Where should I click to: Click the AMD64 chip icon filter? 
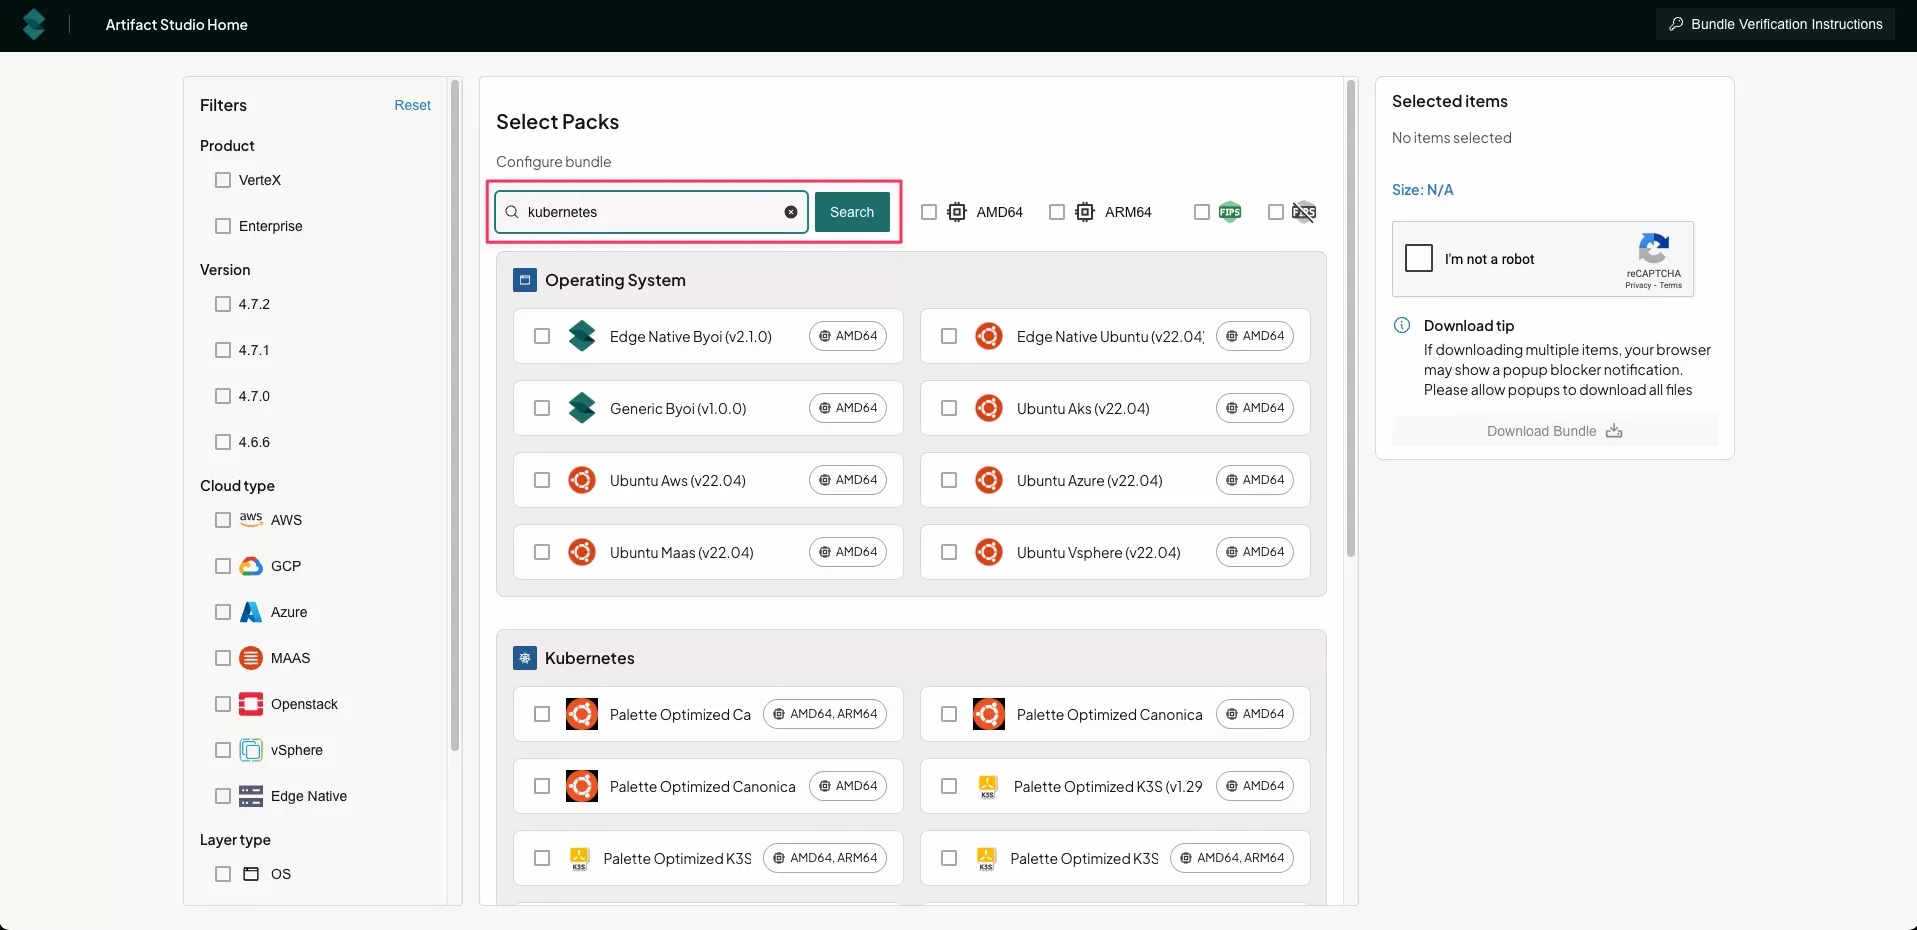click(x=957, y=212)
